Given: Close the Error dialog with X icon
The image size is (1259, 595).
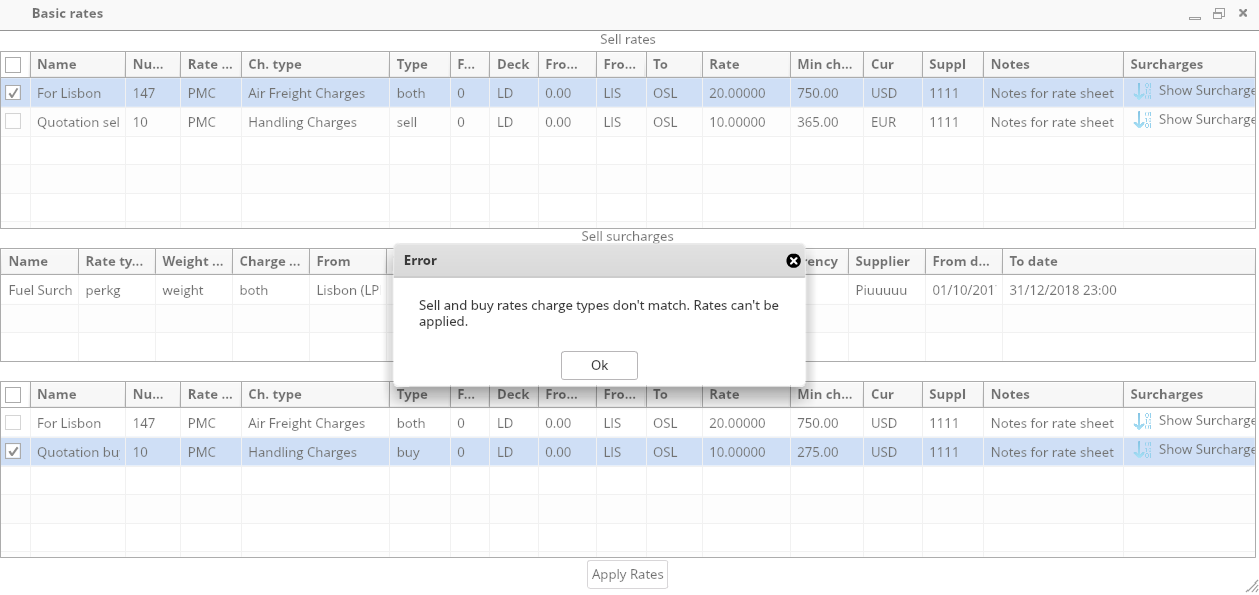Looking at the screenshot, I should [x=793, y=261].
